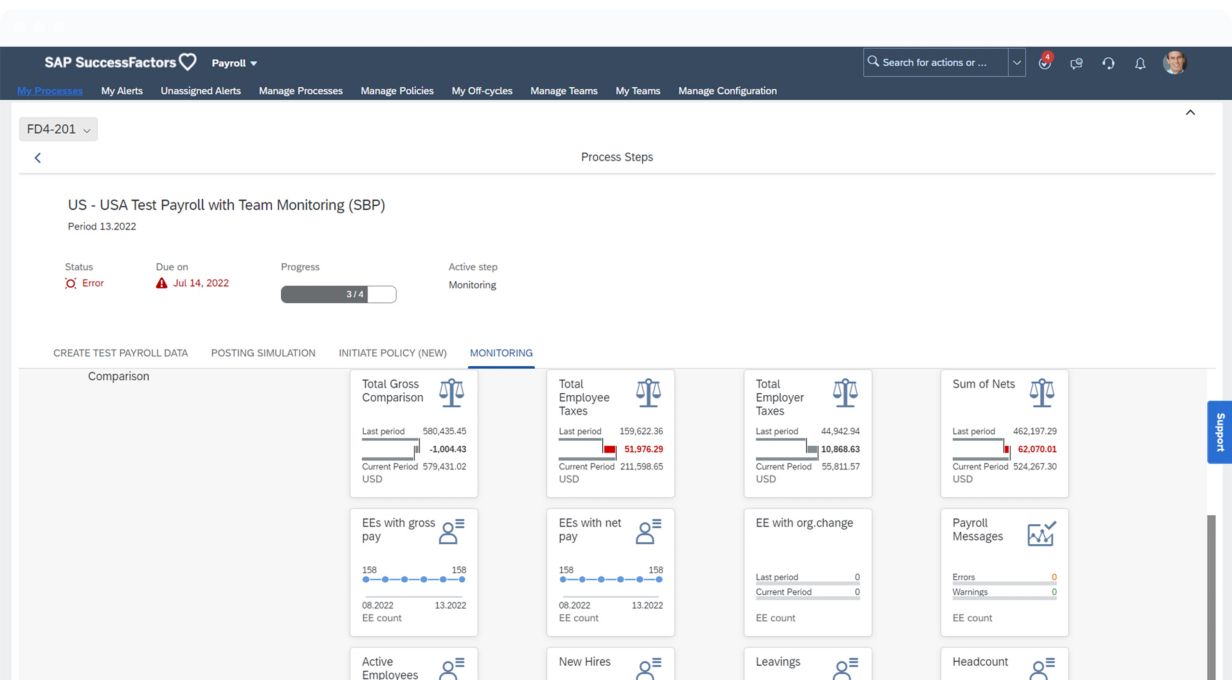
Task: Expand the search box dropdown arrow
Action: [1017, 62]
